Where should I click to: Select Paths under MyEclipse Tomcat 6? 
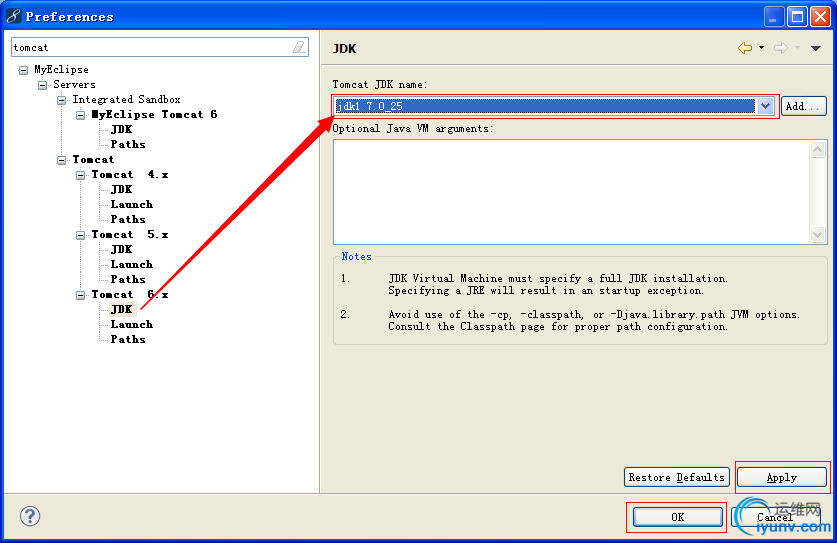click(x=128, y=144)
